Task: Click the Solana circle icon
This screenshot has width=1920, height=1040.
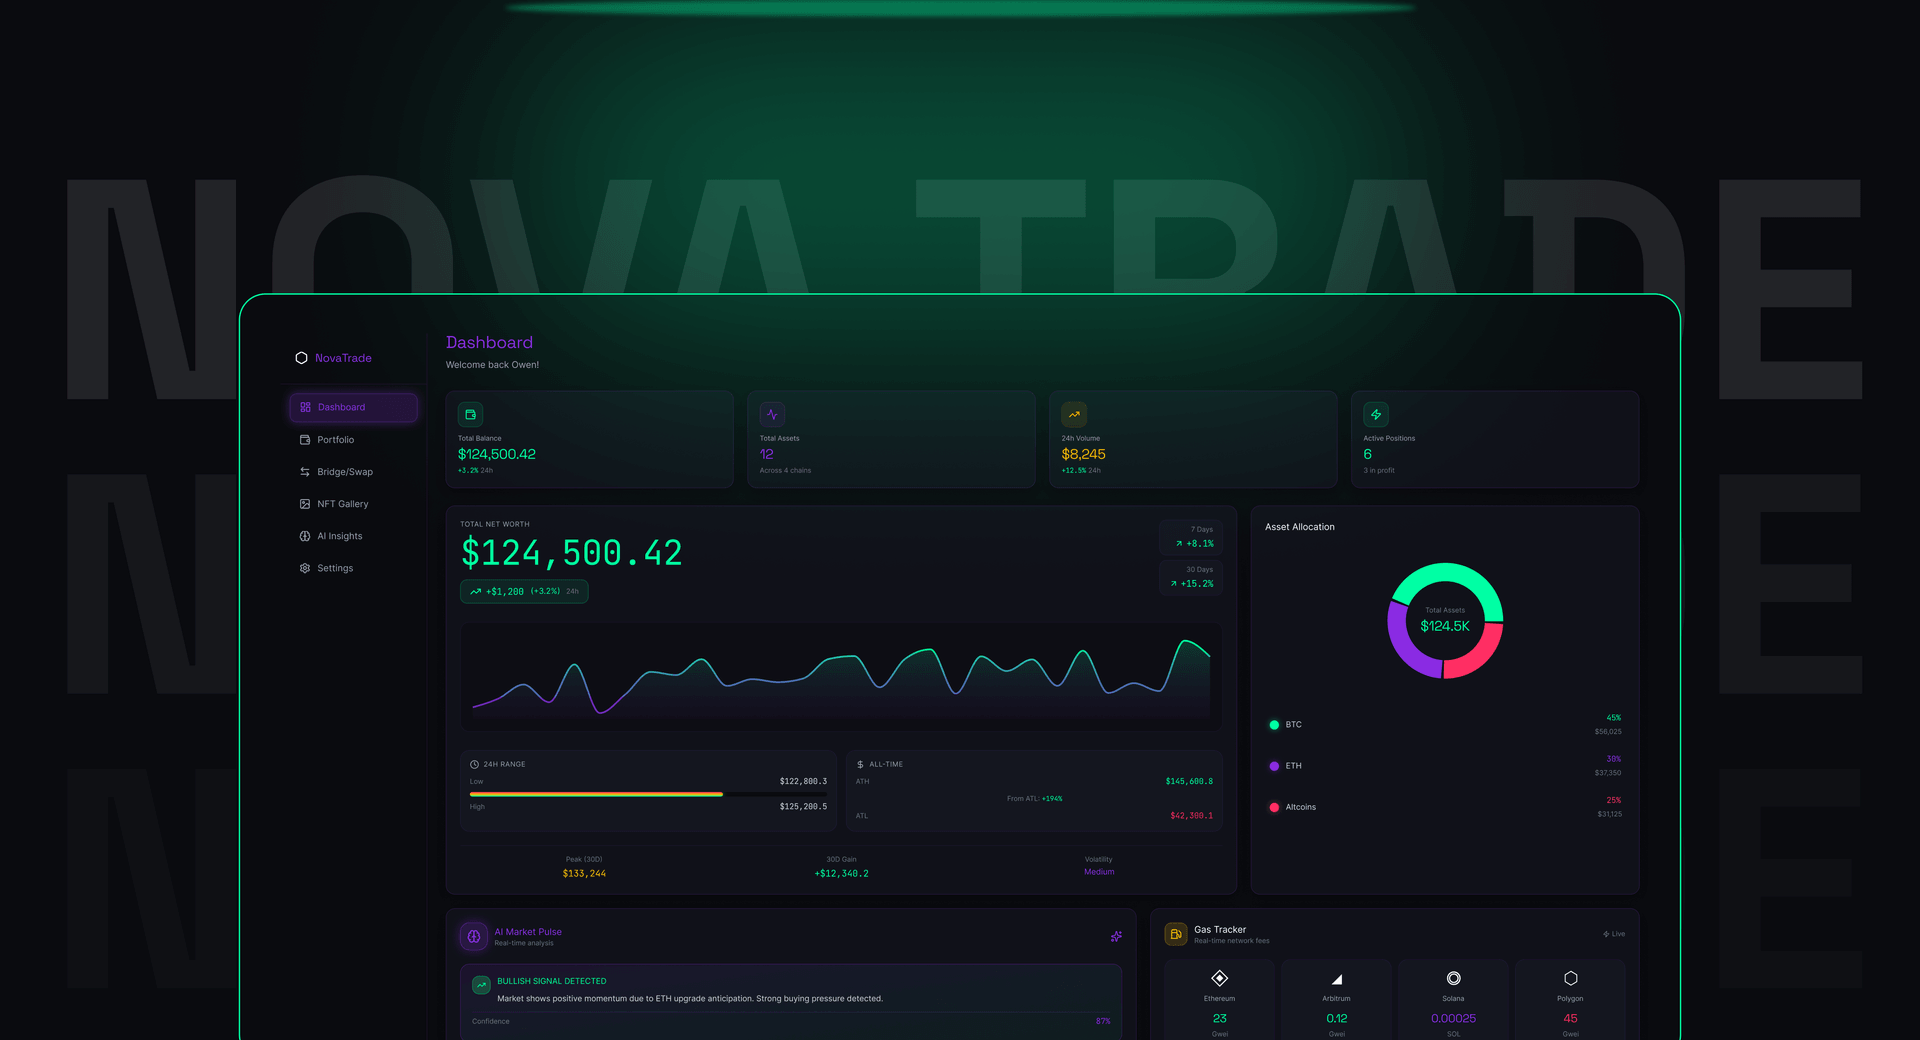Action: pyautogui.click(x=1454, y=978)
